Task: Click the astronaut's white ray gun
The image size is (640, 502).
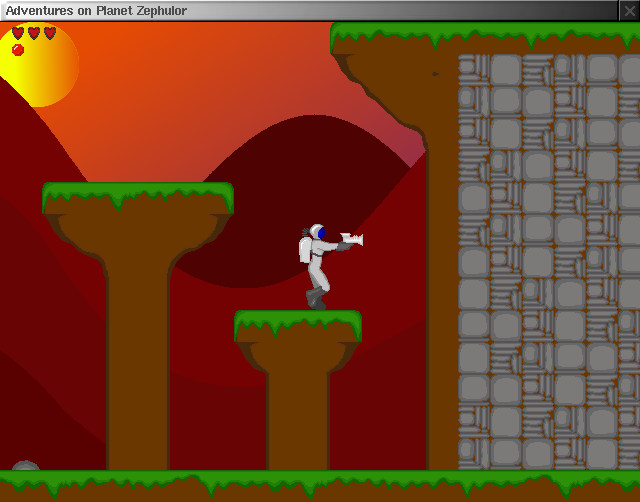Action: pyautogui.click(x=352, y=240)
